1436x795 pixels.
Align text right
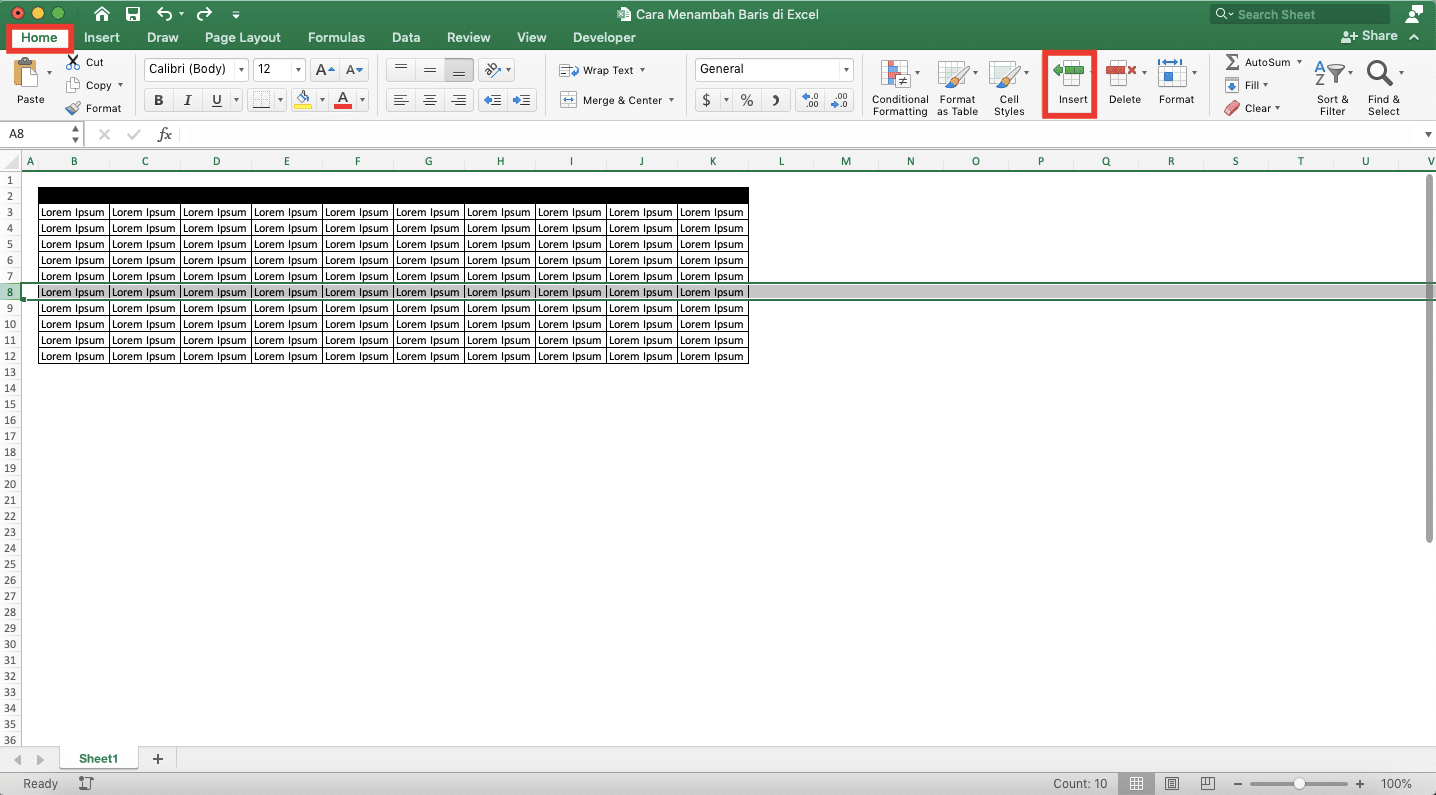click(x=459, y=100)
